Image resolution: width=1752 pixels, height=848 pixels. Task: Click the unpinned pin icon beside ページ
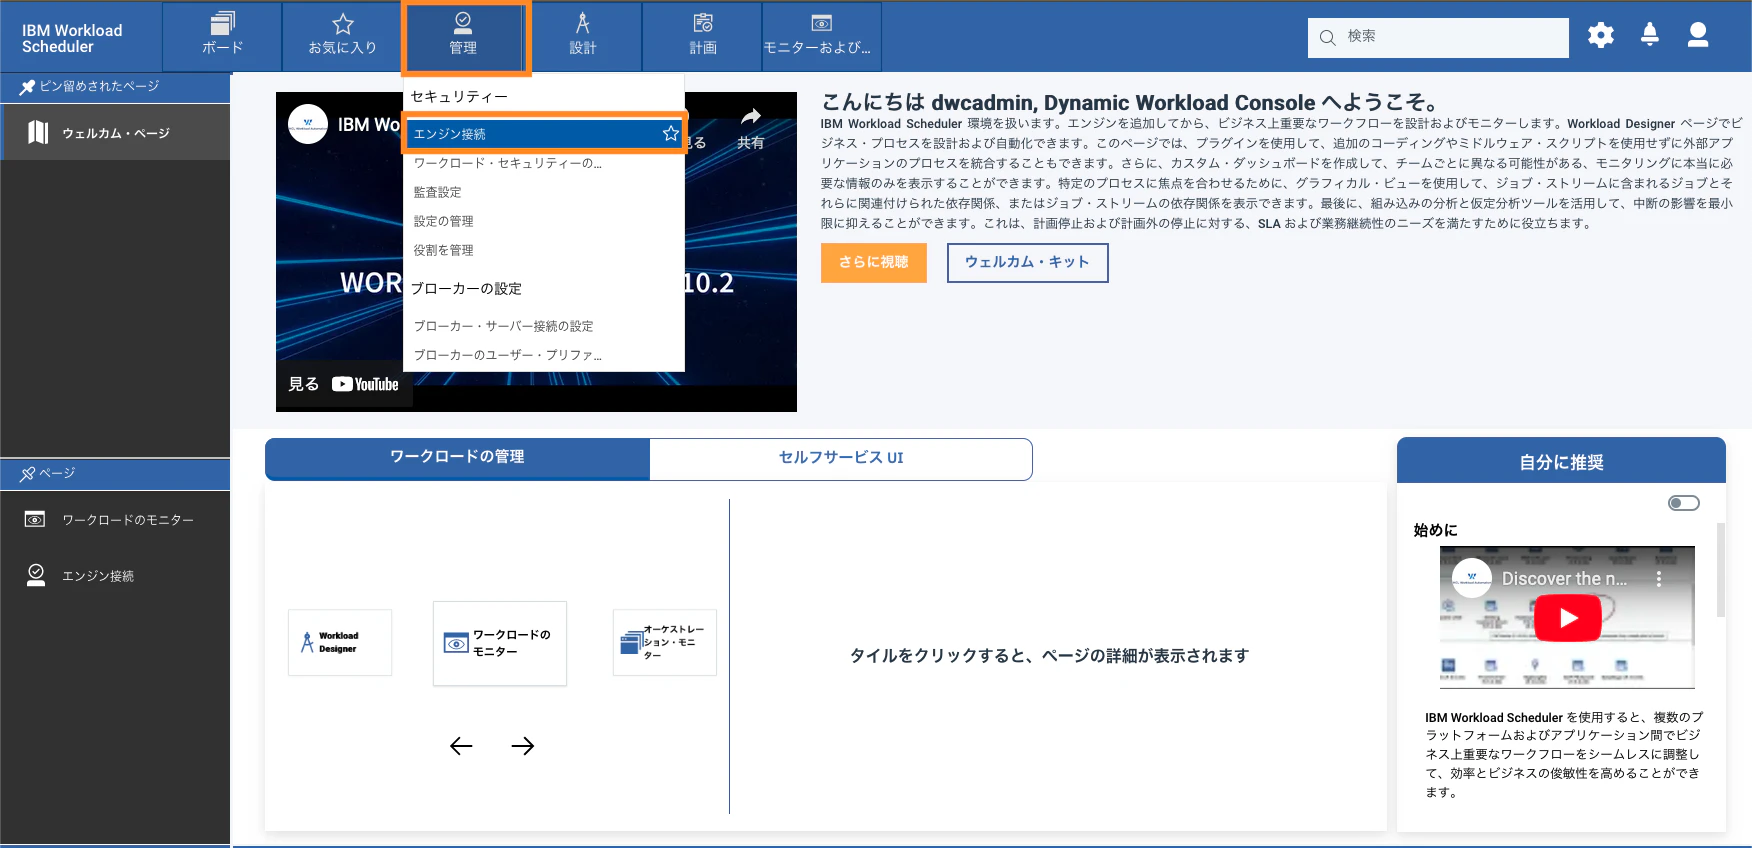pos(27,474)
